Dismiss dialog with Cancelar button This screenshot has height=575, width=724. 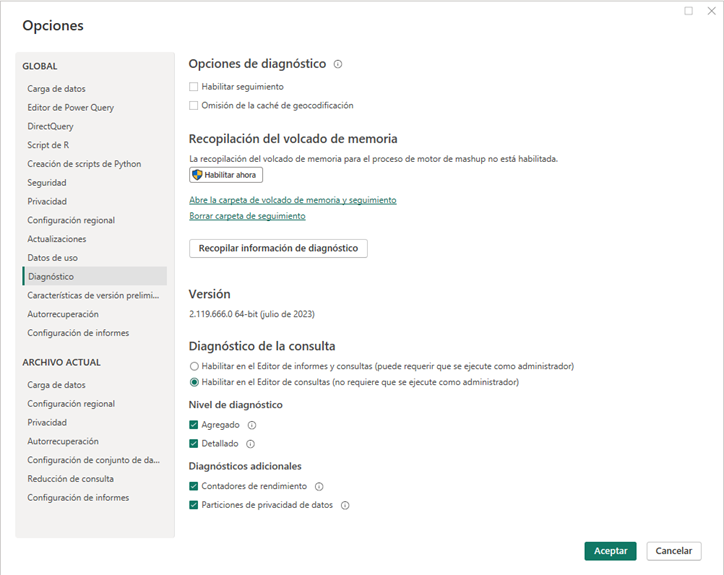click(674, 551)
